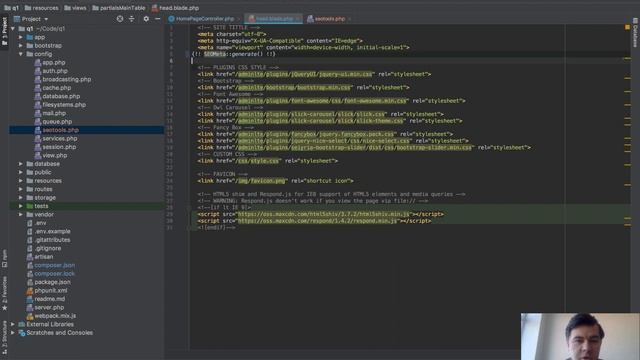640x360 pixels.
Task: Switch to the seotools.php editor tab
Action: tap(329, 19)
